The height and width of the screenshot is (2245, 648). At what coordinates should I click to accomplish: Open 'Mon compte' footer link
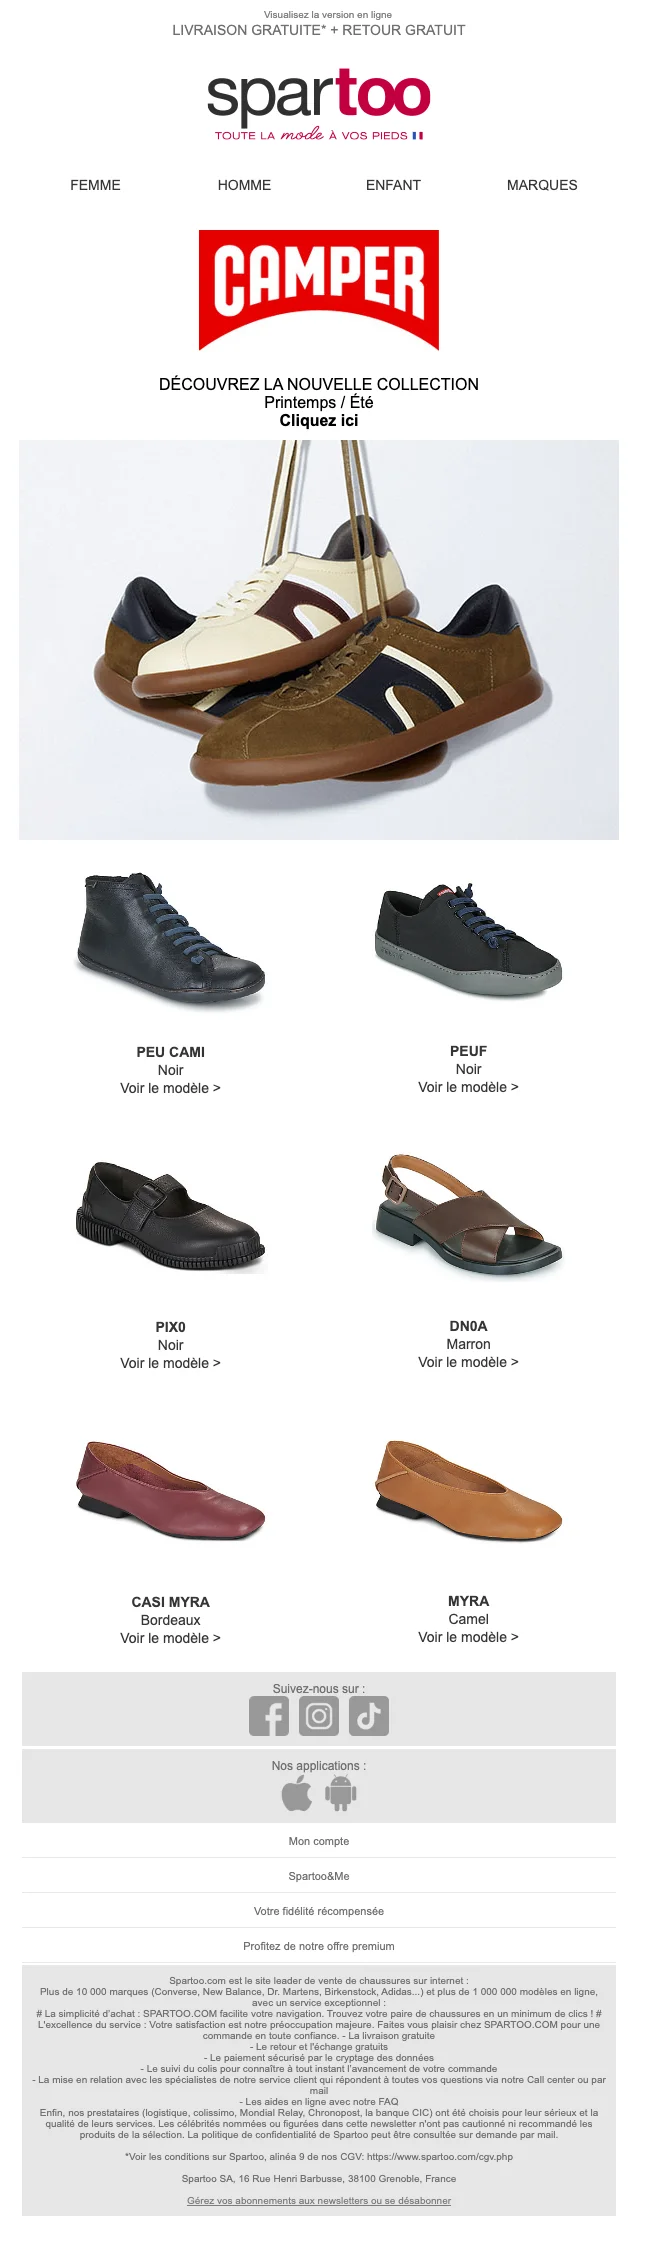(319, 1841)
